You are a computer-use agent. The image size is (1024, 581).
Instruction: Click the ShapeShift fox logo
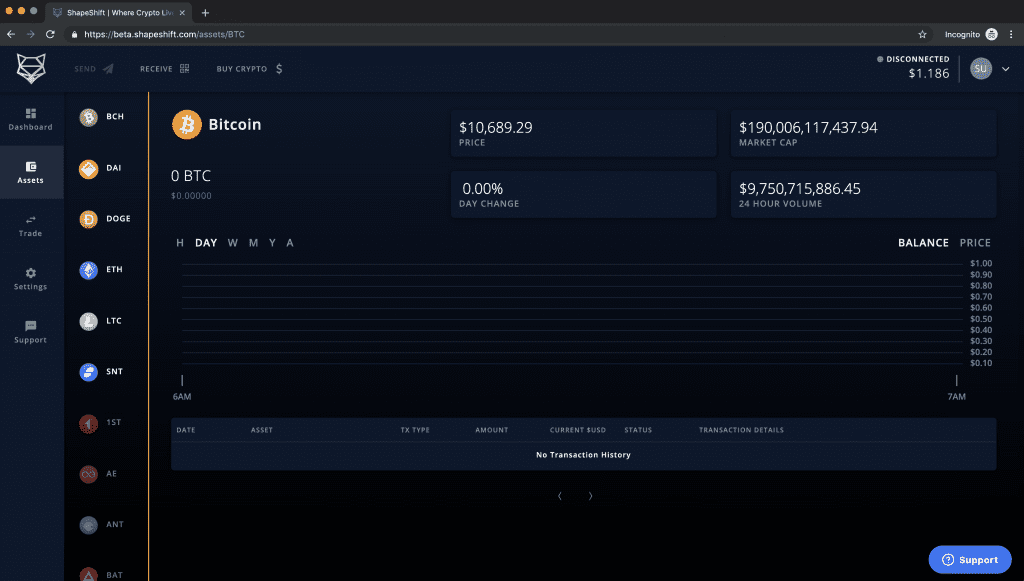point(31,69)
